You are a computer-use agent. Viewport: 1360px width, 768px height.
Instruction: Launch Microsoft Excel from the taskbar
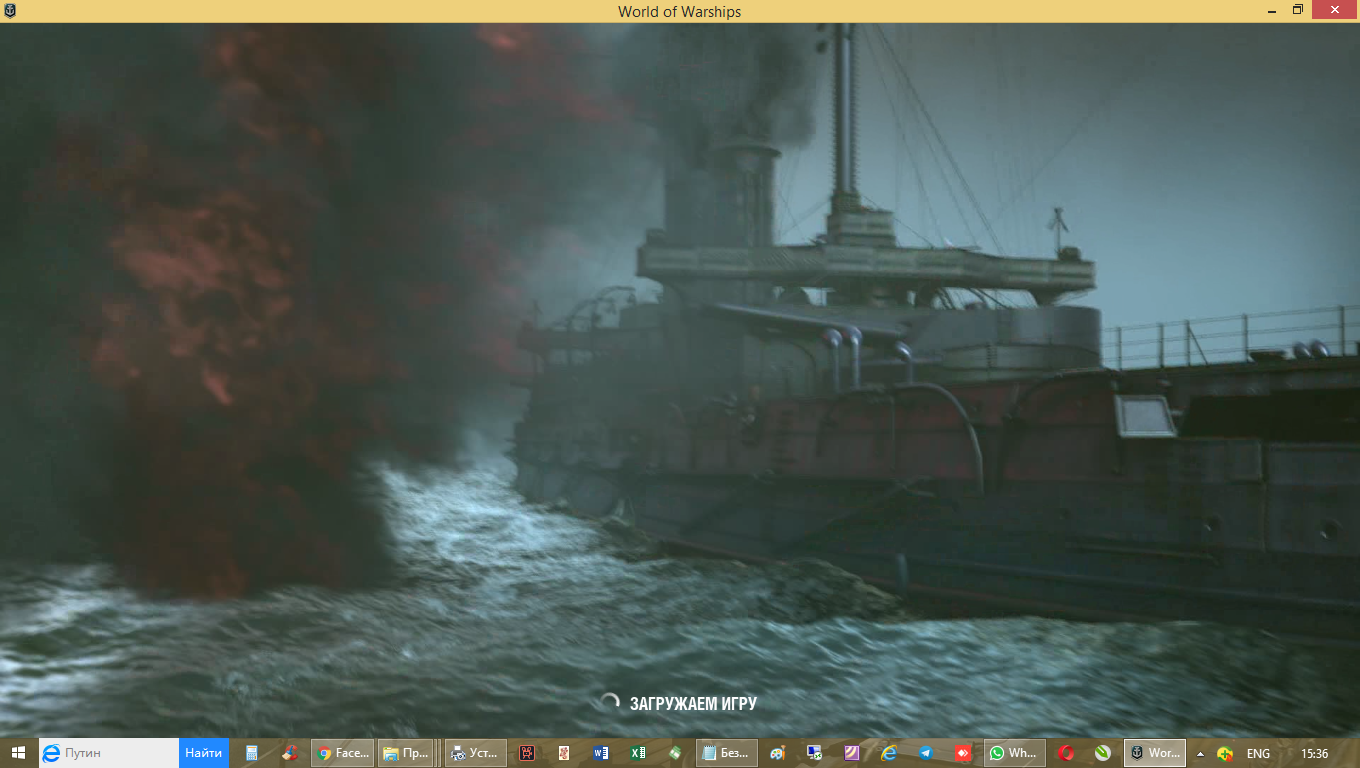point(638,753)
